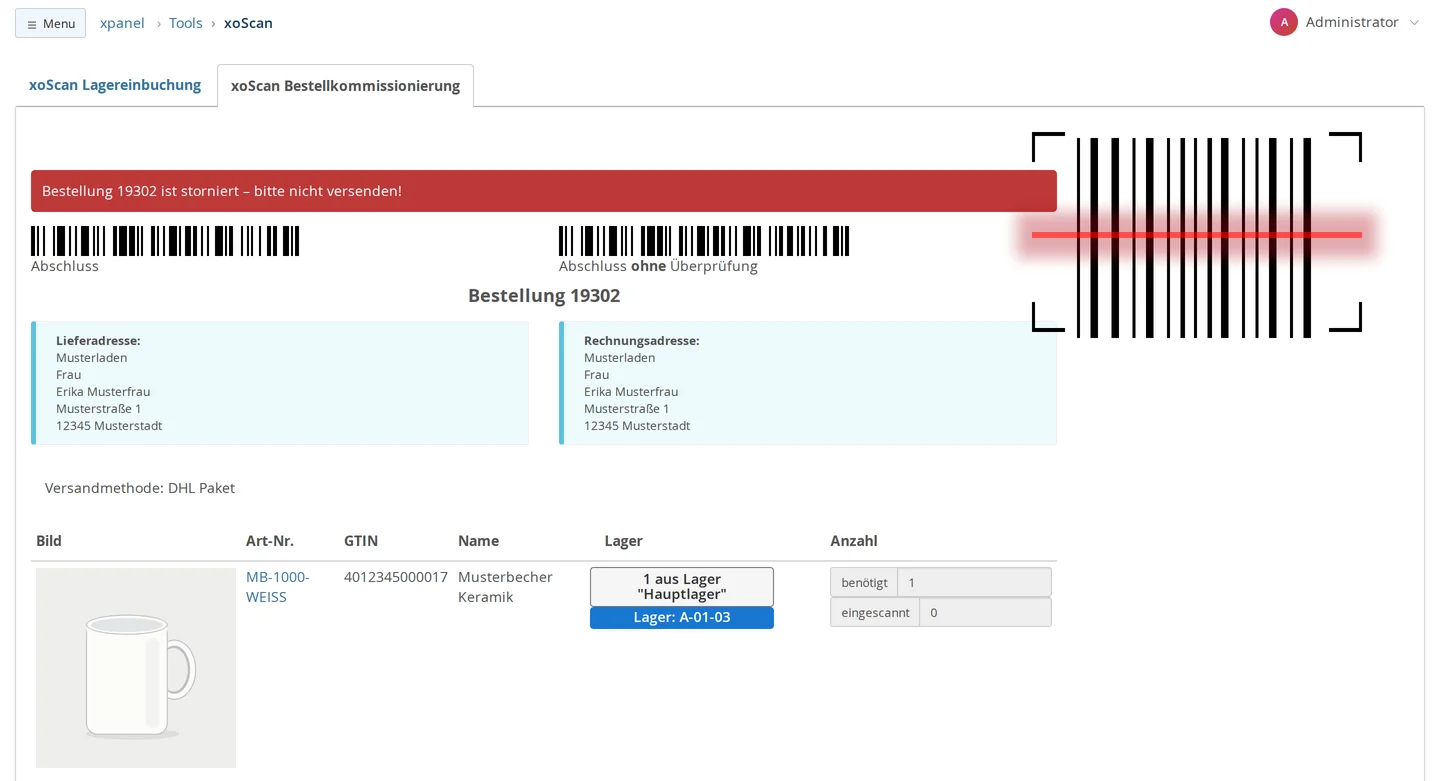The height and width of the screenshot is (781, 1432).
Task: Click the Anzahl column header
Action: tap(854, 541)
